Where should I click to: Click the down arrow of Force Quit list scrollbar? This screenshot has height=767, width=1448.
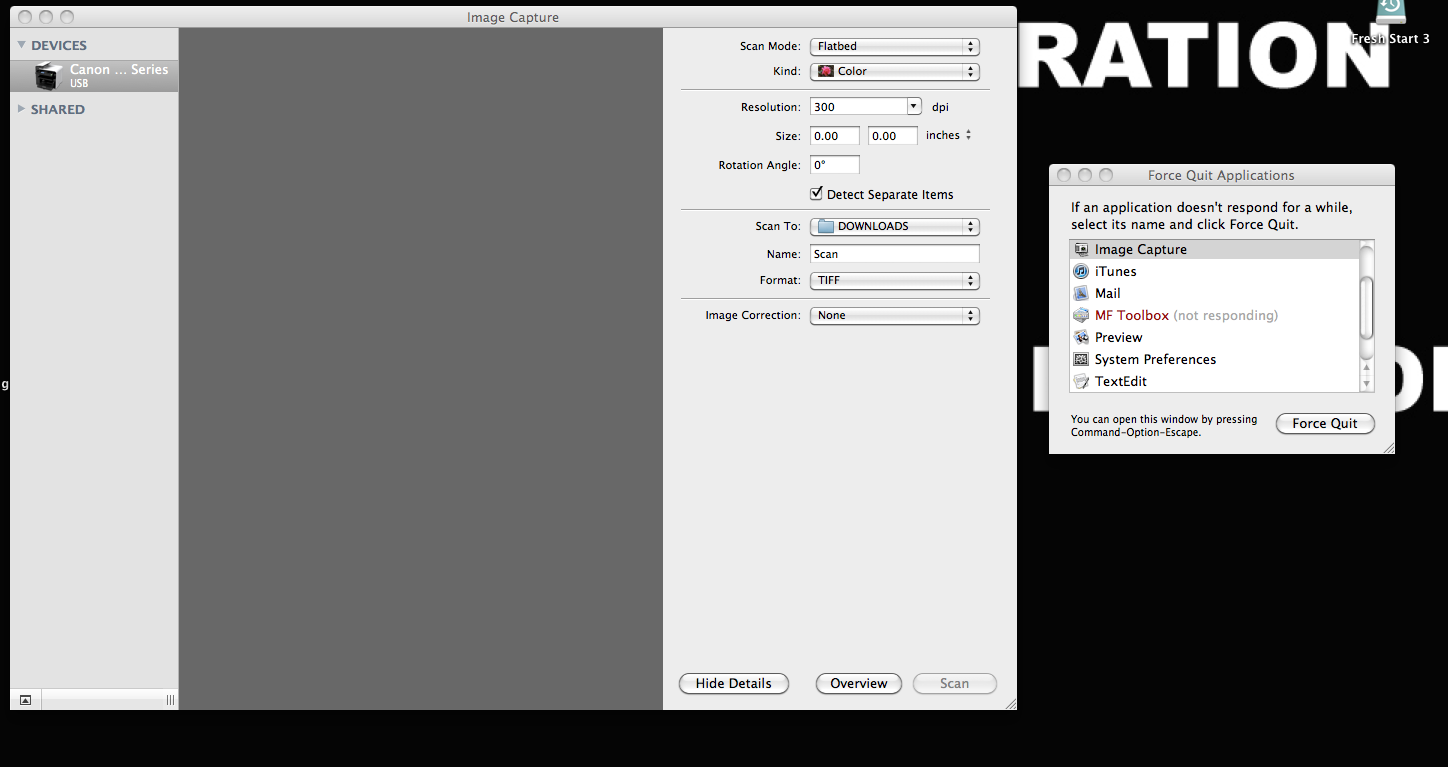1367,384
